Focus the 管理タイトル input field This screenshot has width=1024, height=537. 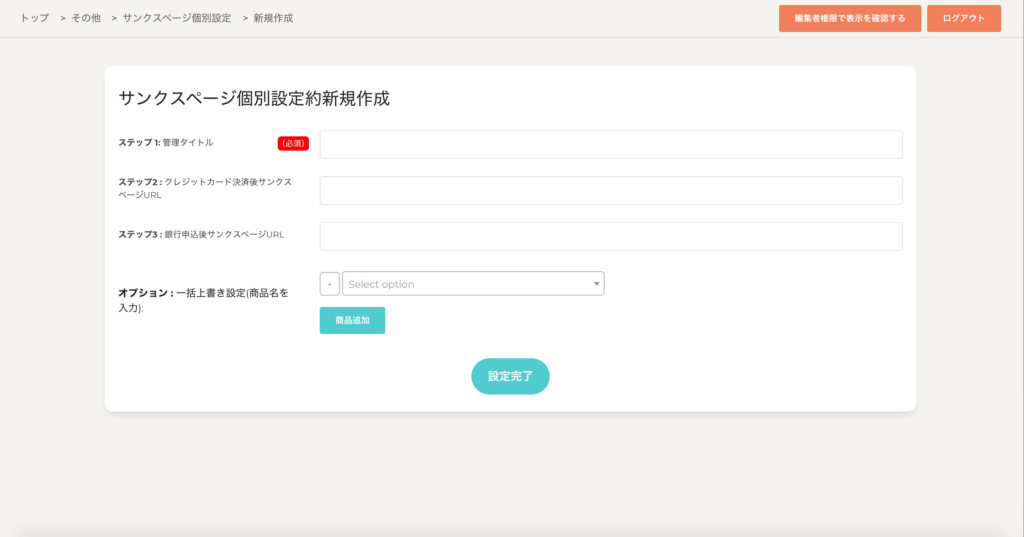(x=610, y=144)
